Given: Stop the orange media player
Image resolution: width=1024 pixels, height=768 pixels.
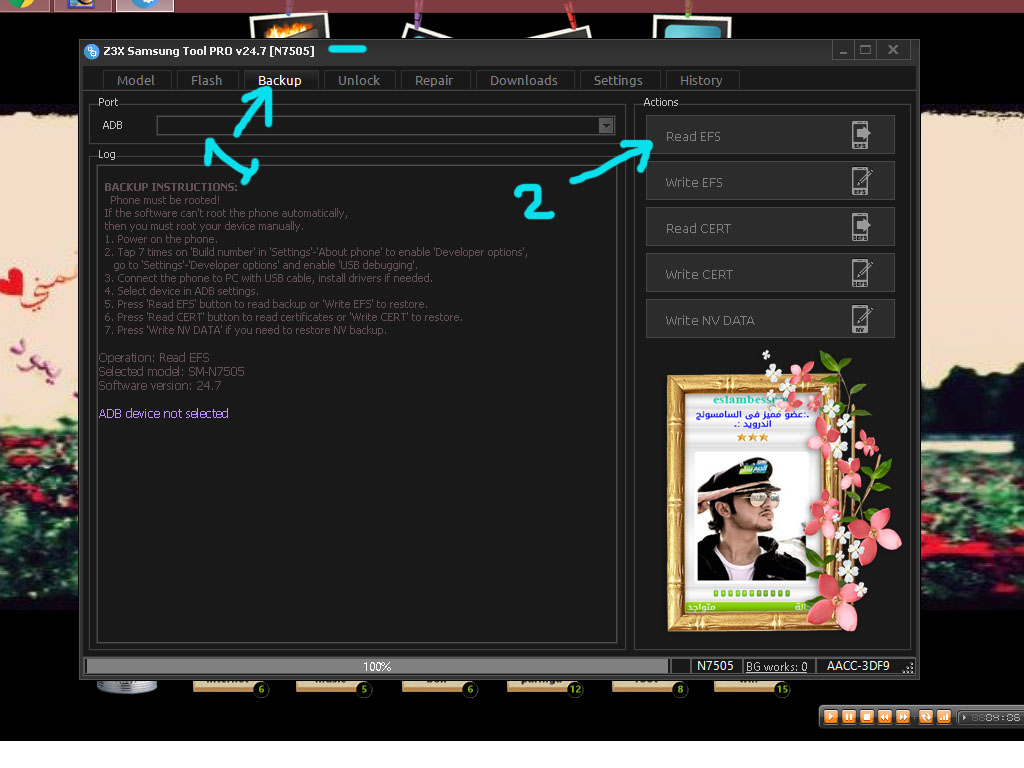Looking at the screenshot, I should click(867, 716).
